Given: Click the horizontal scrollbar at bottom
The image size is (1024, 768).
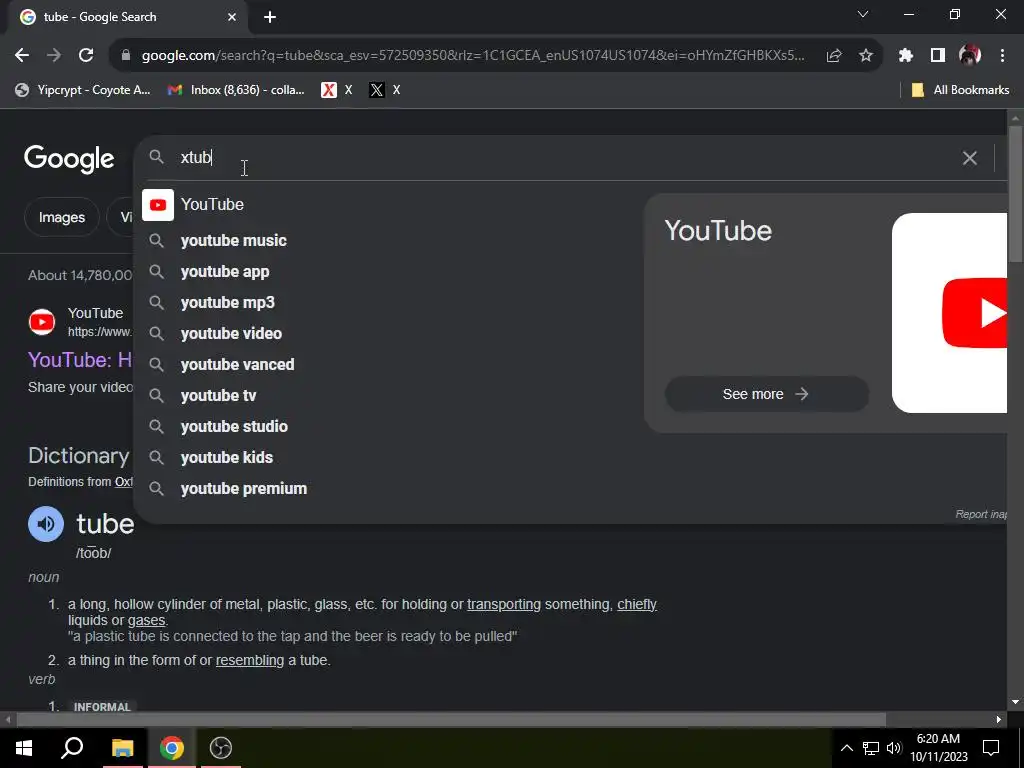Looking at the screenshot, I should [x=451, y=719].
